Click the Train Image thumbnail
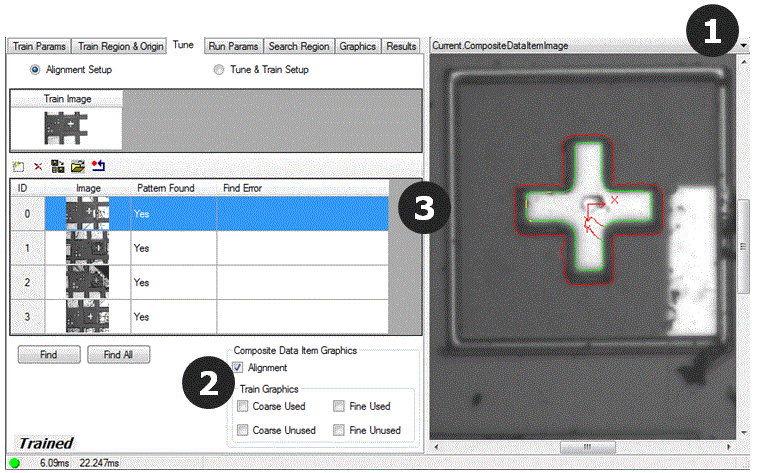This screenshot has height=473, width=760. click(x=66, y=127)
